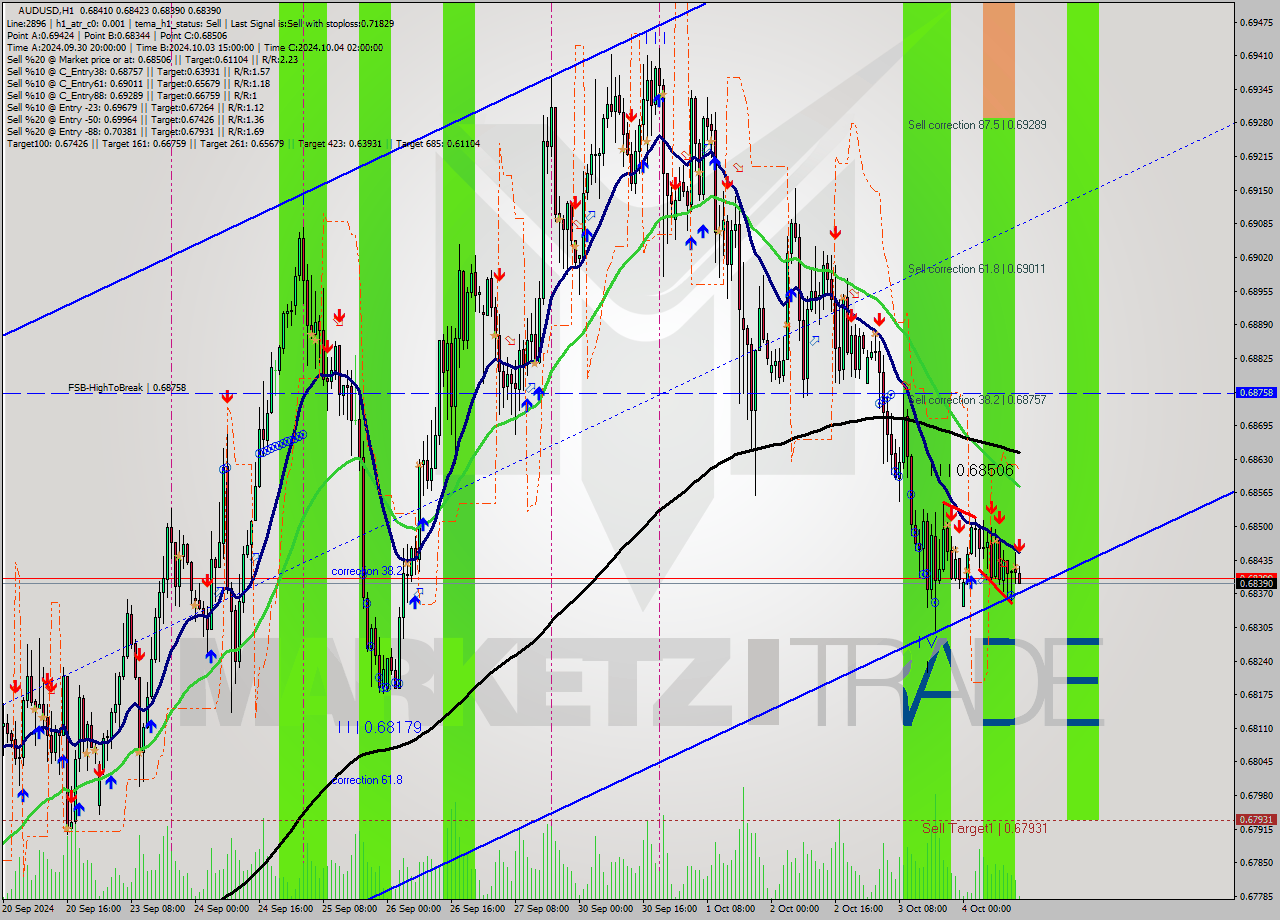Viewport: 1280px width, 920px height.
Task: Click the 0.67785 price axis value
Action: click(1255, 897)
